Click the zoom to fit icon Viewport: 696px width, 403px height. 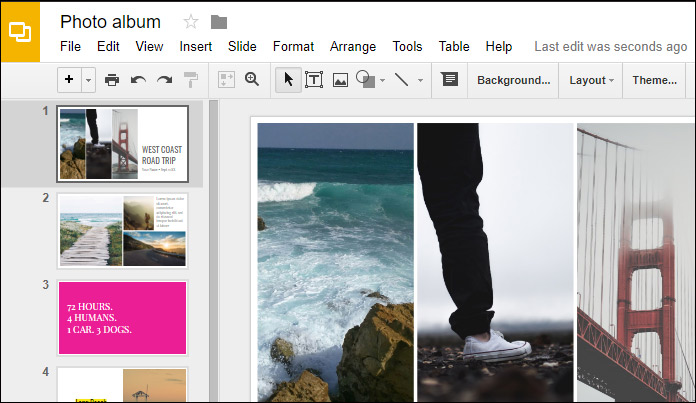(x=226, y=80)
